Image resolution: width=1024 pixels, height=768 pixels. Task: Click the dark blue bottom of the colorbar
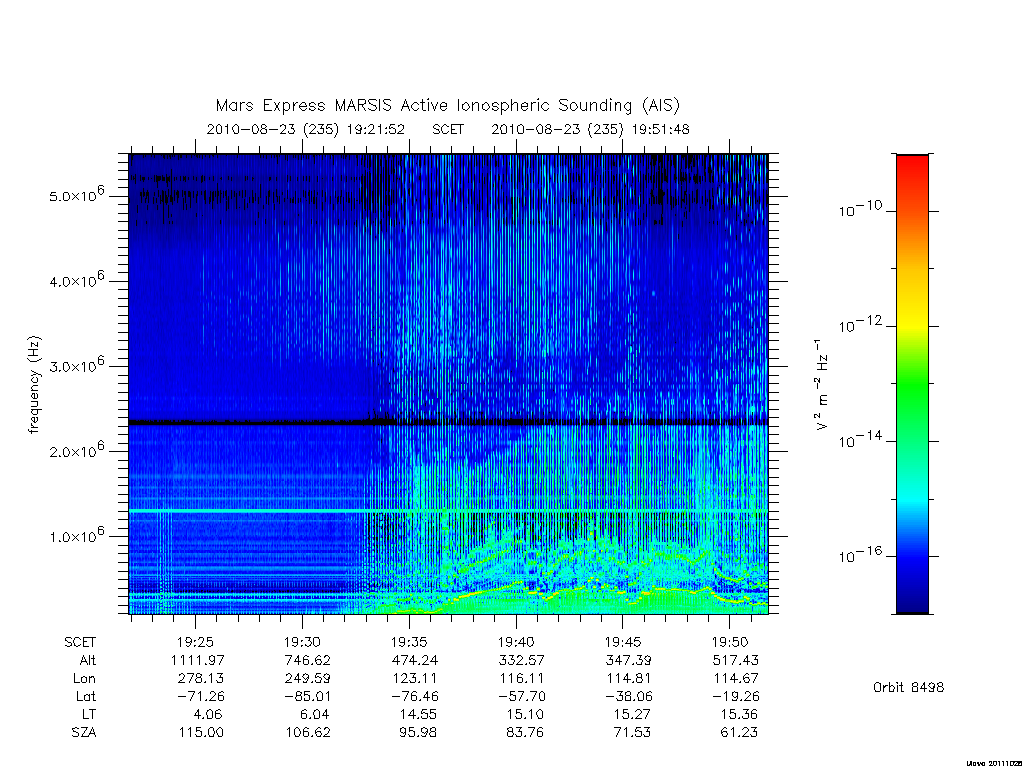pyautogui.click(x=912, y=601)
